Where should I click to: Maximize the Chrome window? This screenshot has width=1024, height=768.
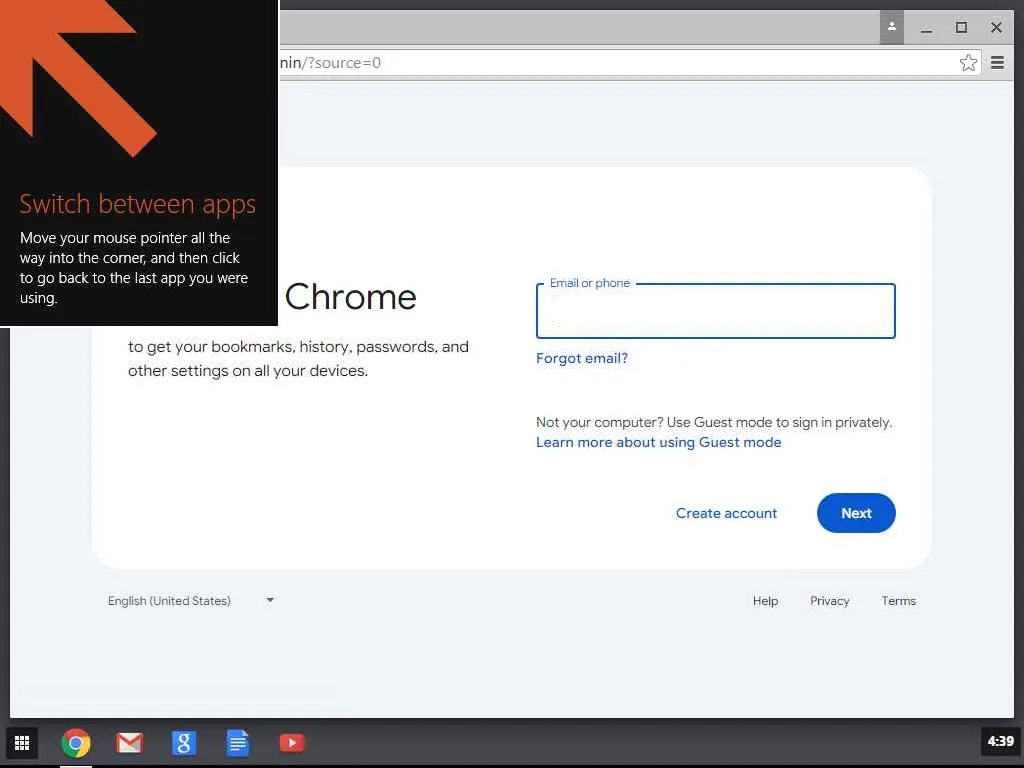point(961,27)
